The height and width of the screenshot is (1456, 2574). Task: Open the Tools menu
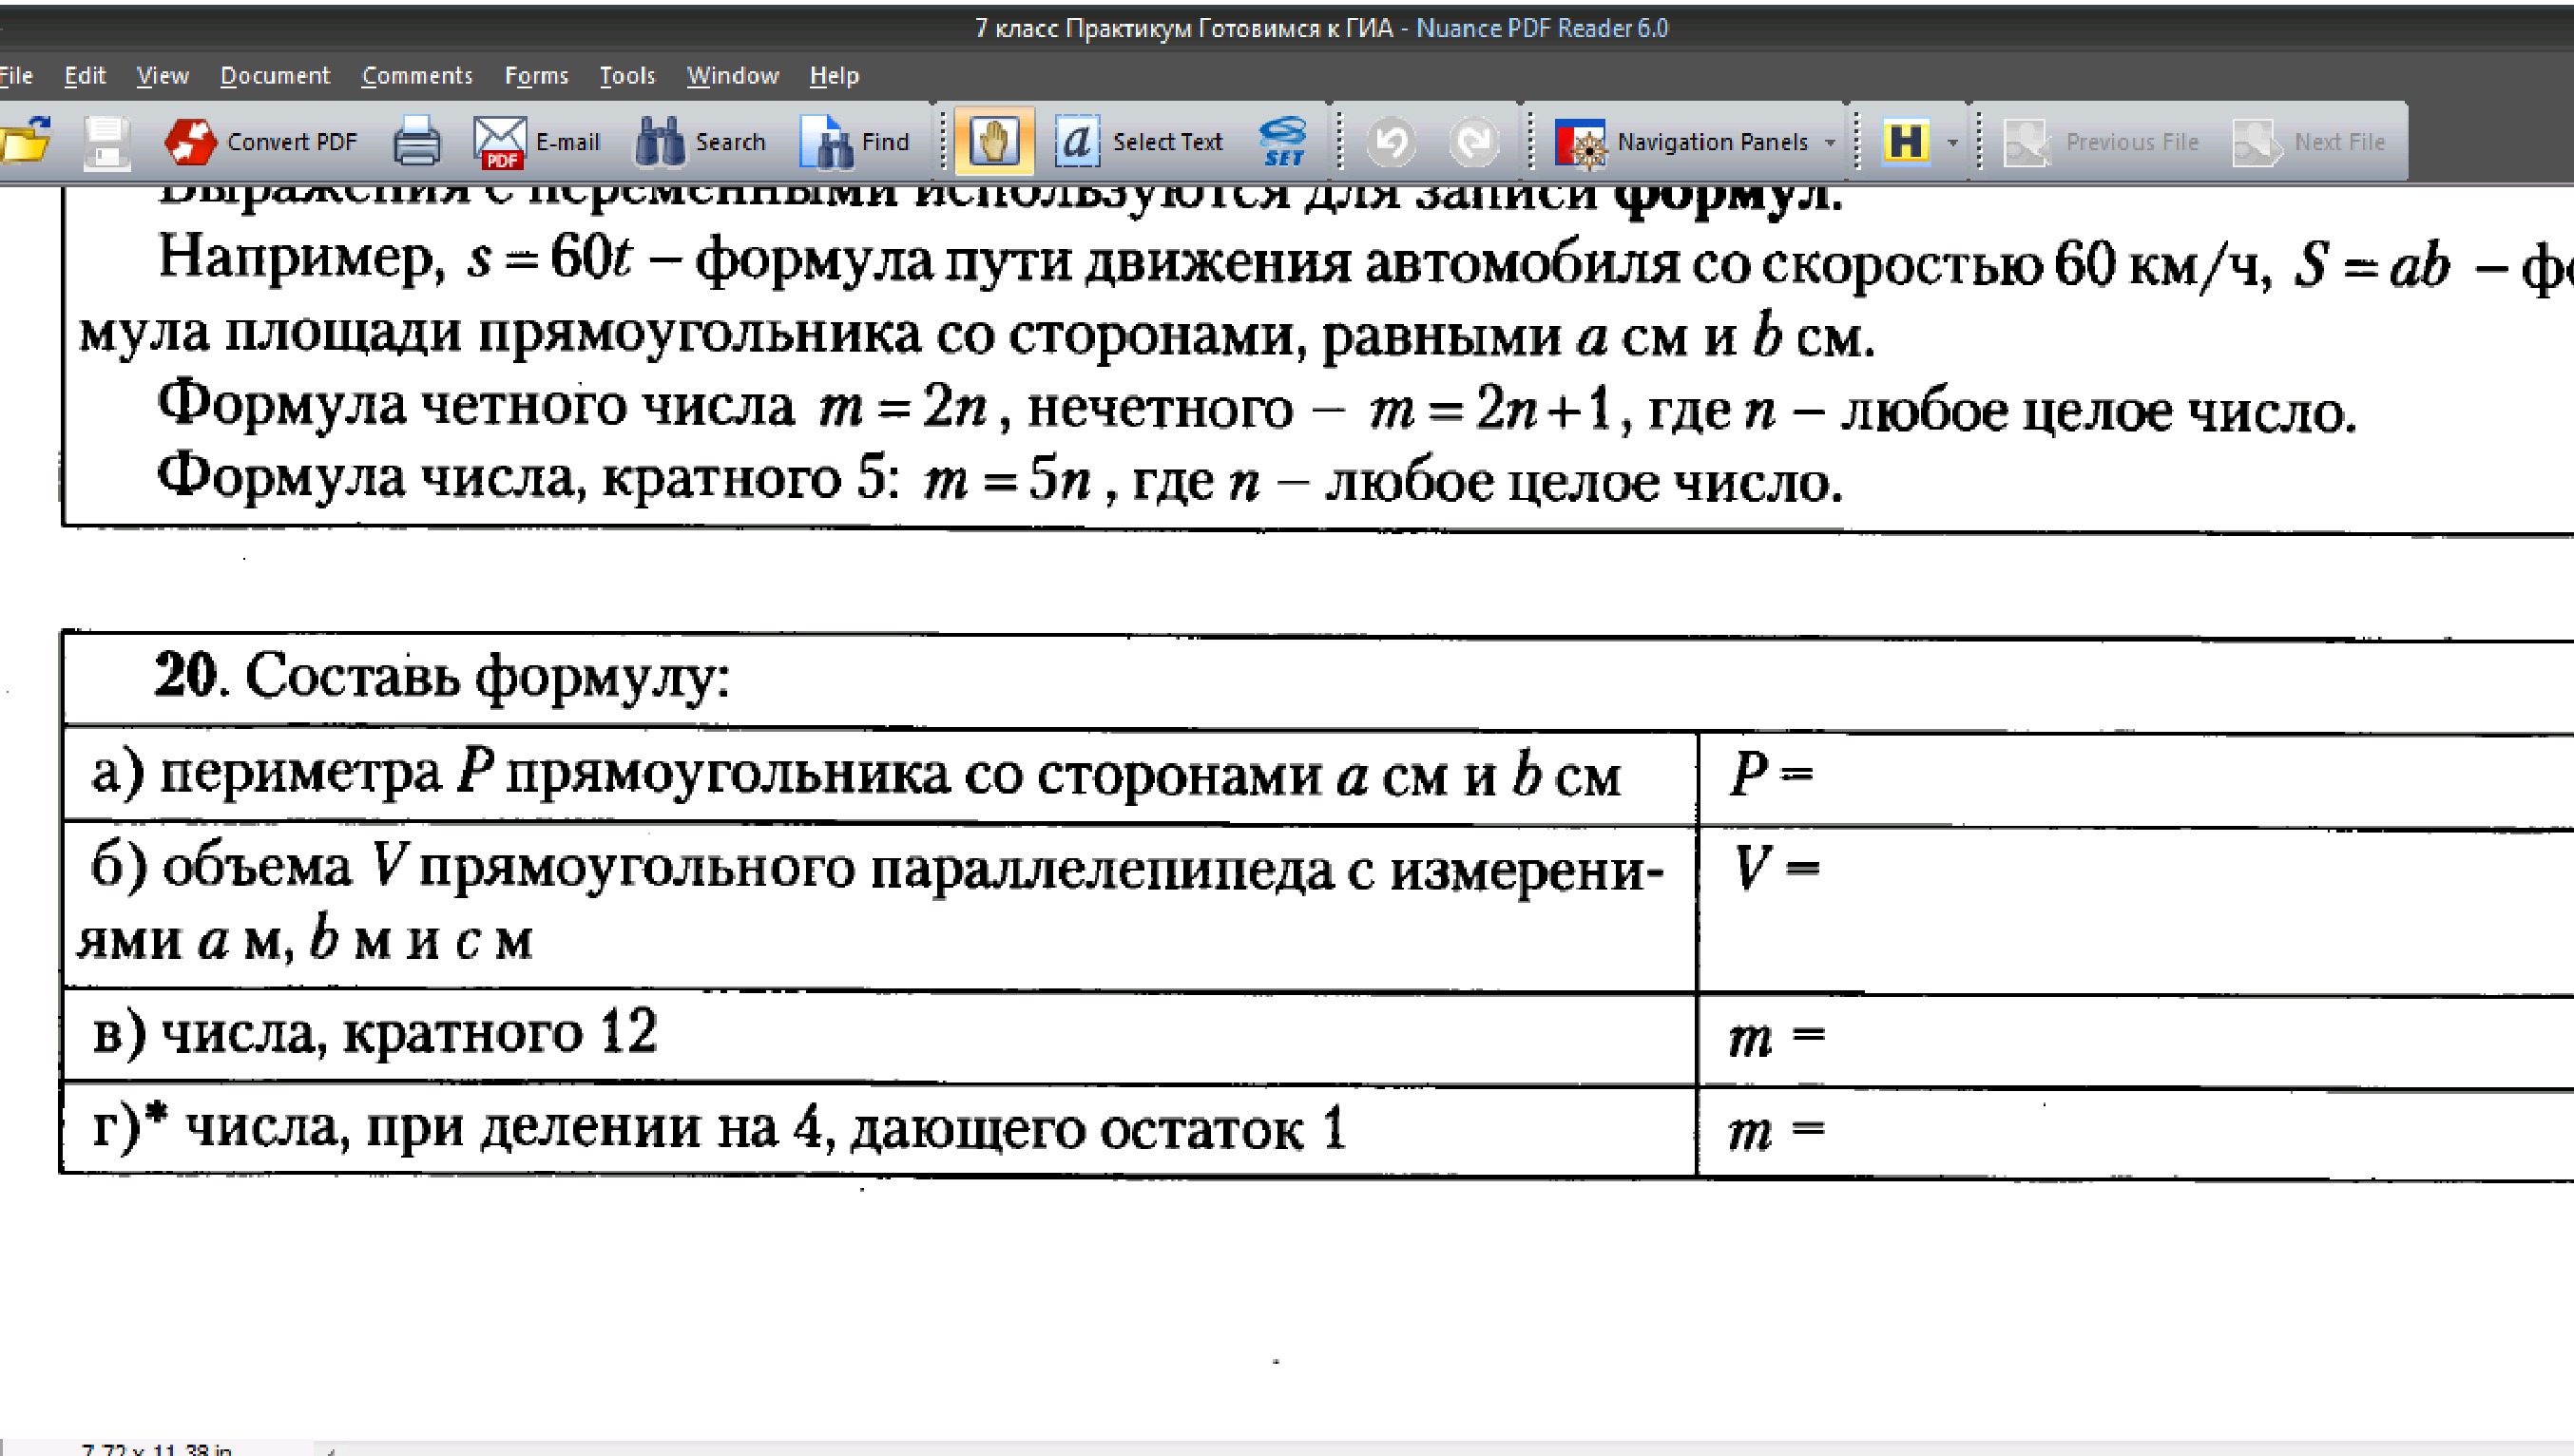pos(627,76)
